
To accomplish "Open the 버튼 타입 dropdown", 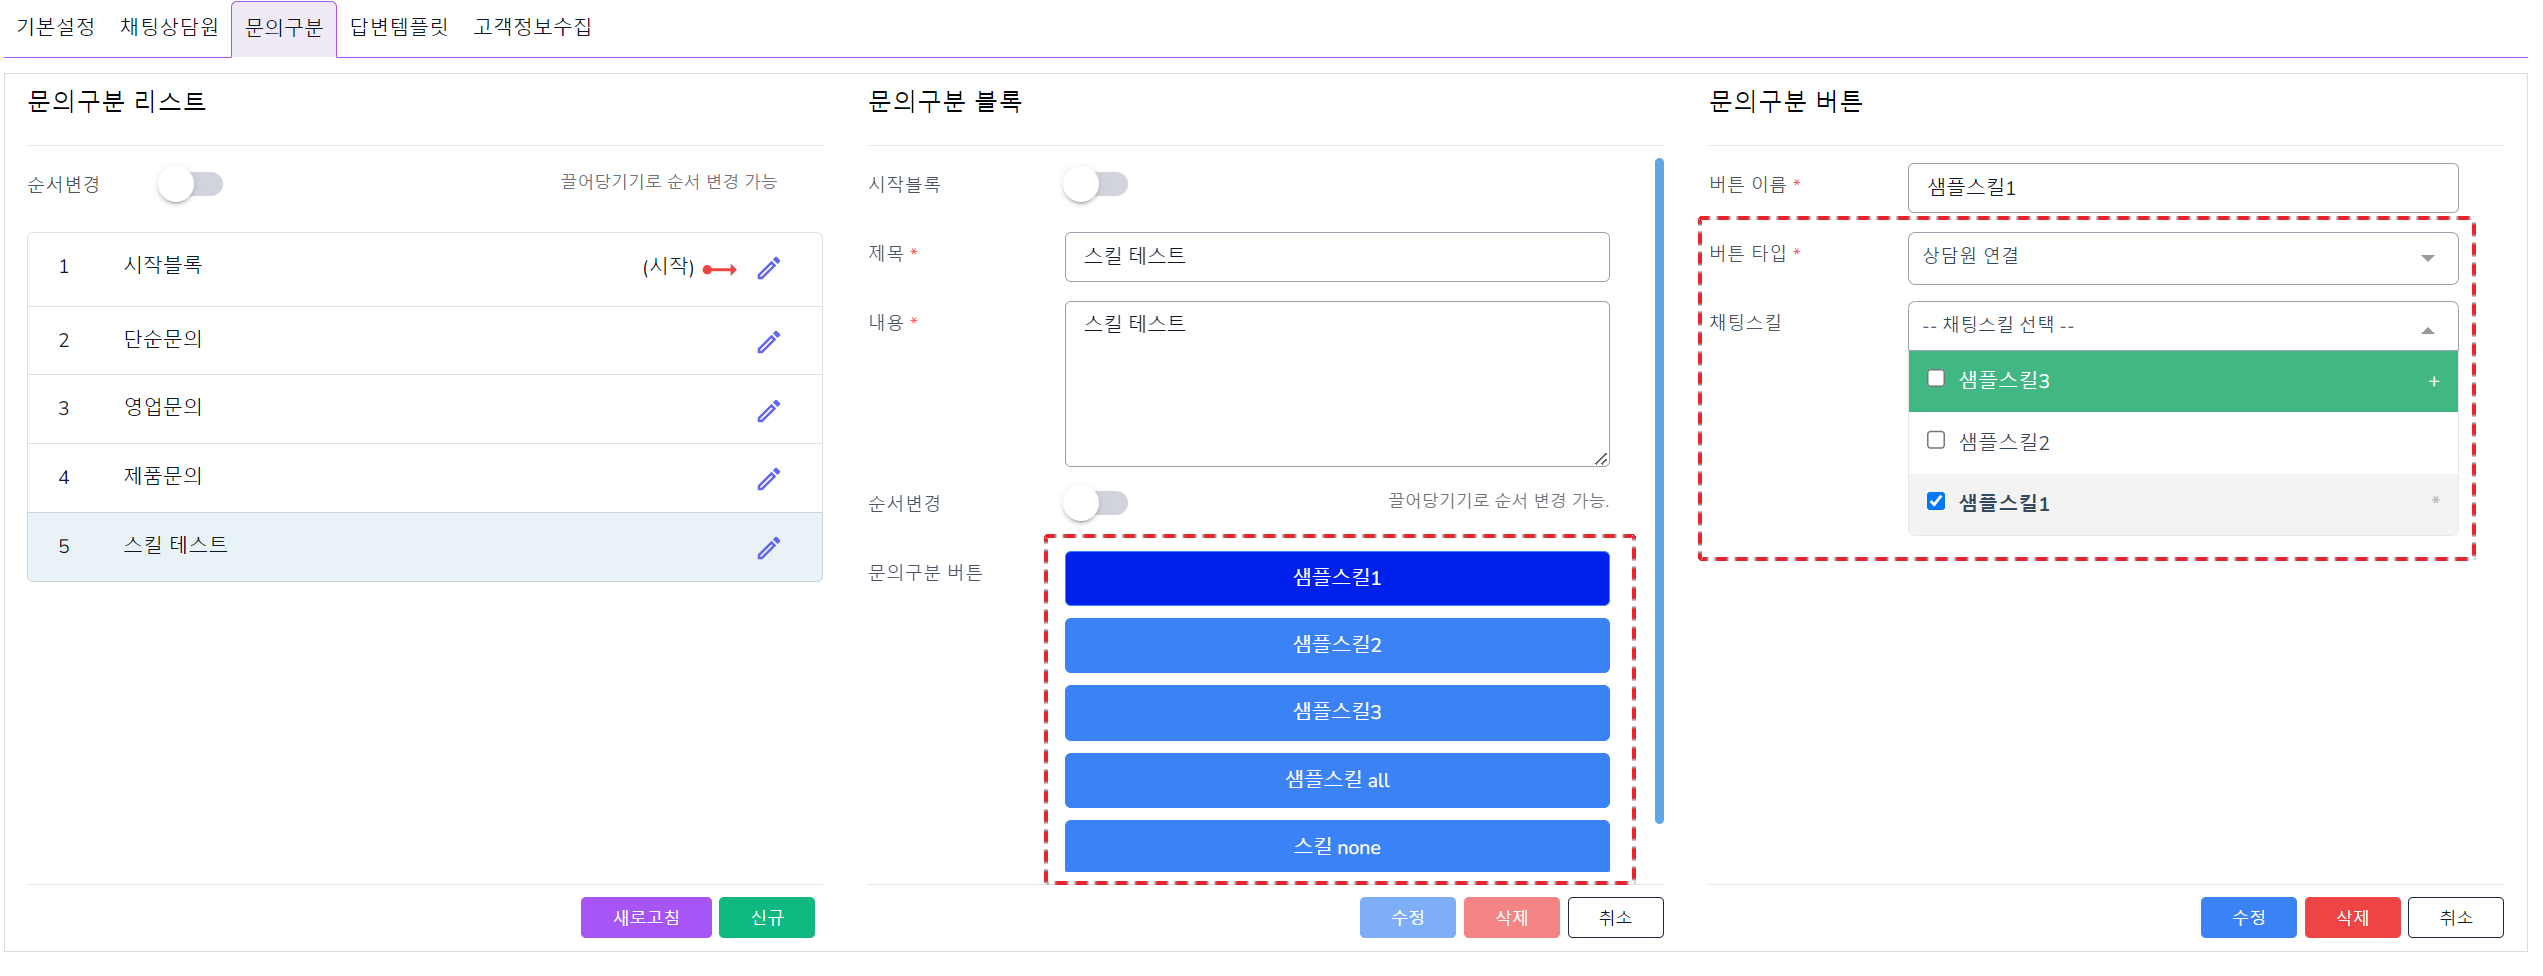I will [2182, 257].
